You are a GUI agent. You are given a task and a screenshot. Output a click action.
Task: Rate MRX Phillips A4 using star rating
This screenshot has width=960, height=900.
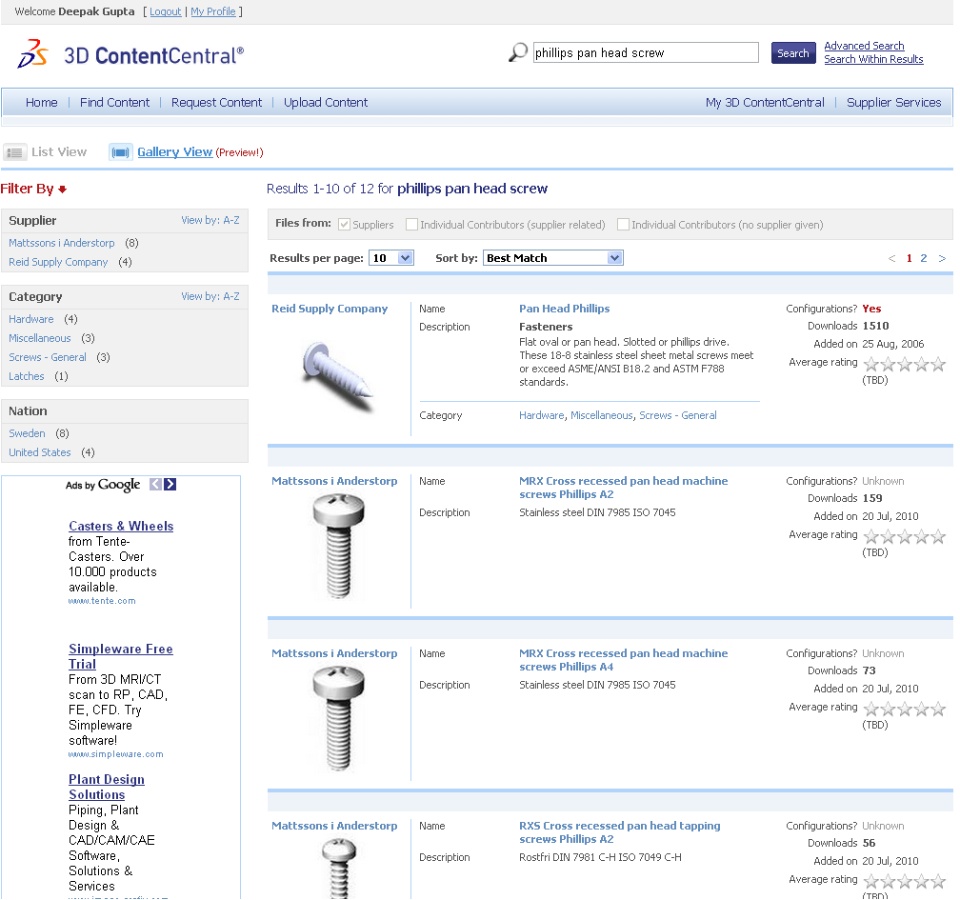(904, 710)
